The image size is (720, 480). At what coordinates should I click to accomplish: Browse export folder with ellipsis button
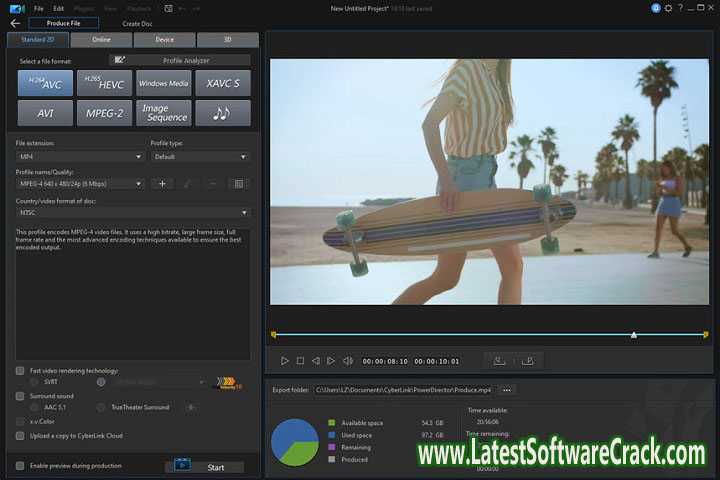point(507,390)
